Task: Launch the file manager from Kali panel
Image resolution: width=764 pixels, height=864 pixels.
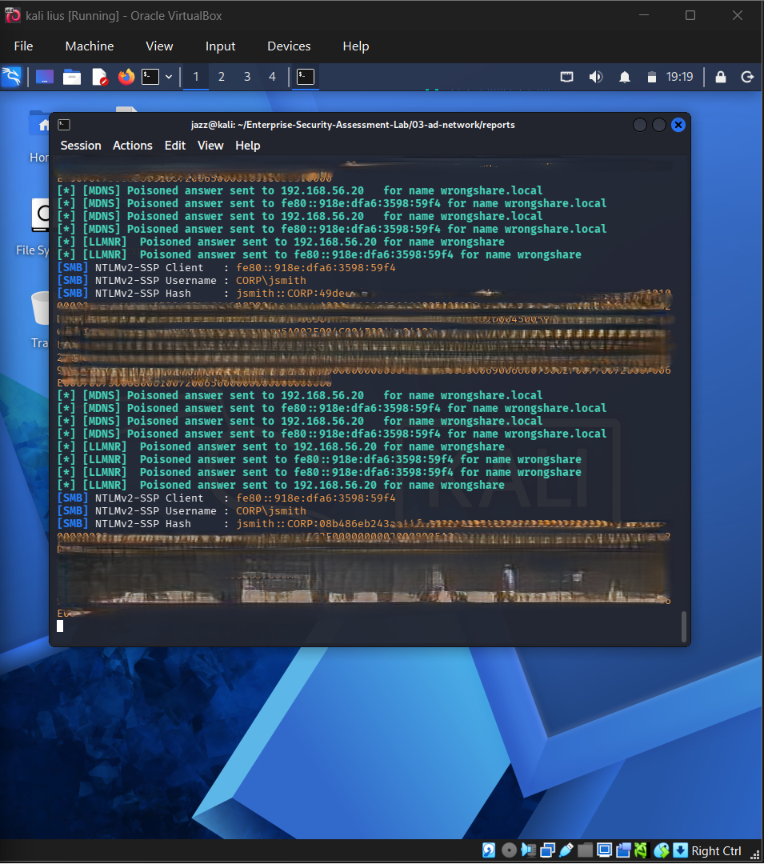Action: [72, 77]
